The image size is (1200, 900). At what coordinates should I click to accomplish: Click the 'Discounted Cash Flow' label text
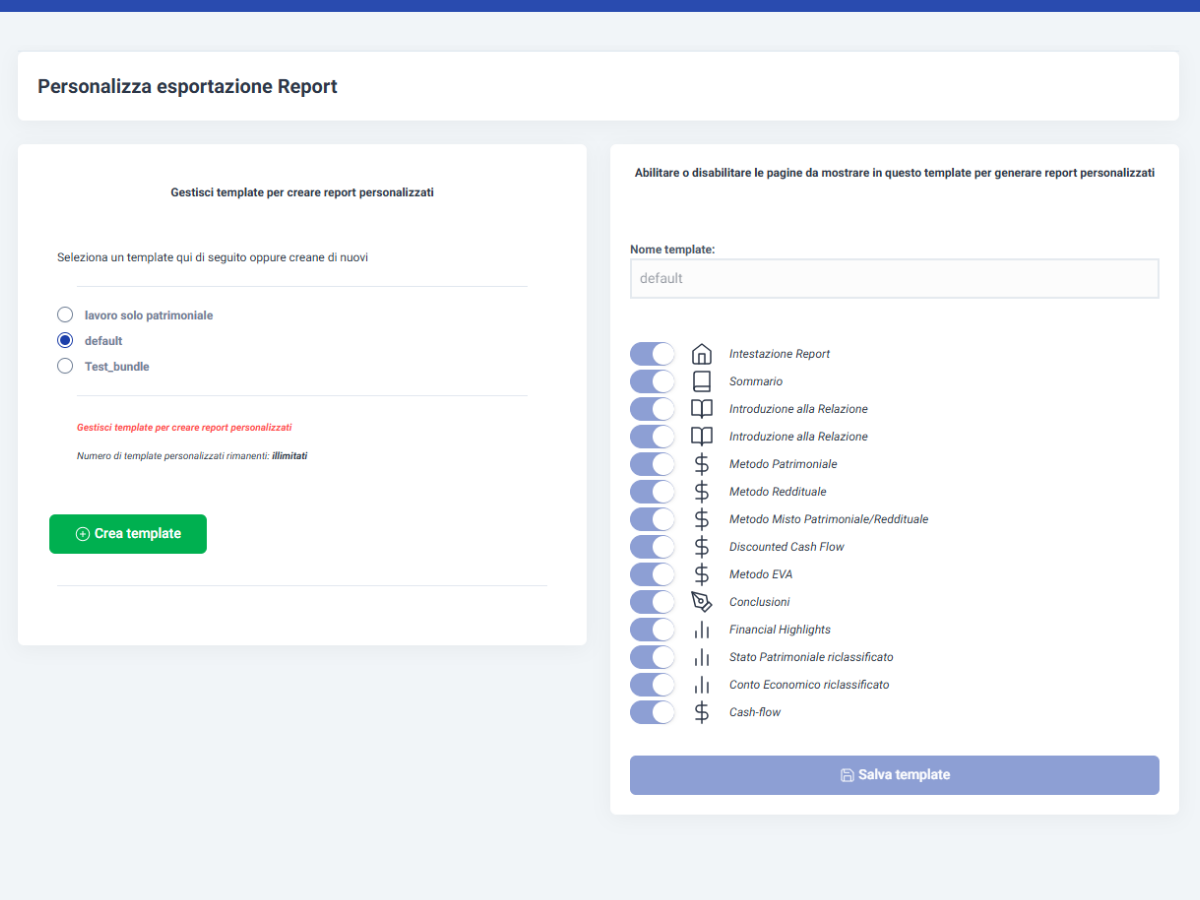(787, 547)
